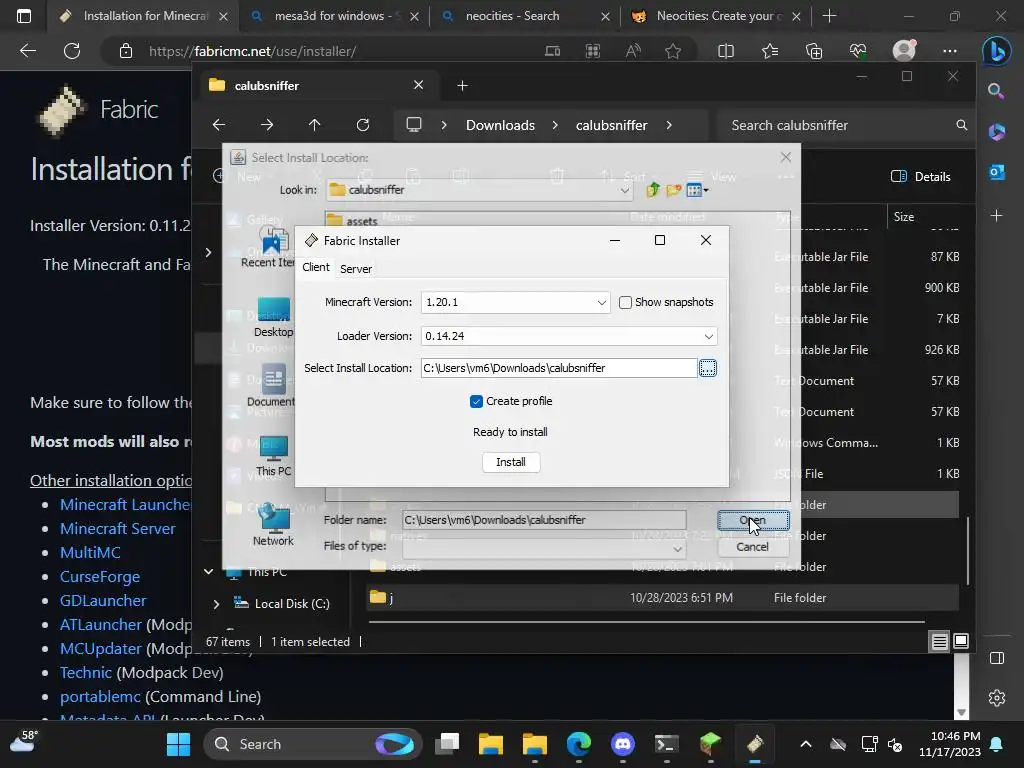
Task: Click Cancel in the Select Install Location dialog
Action: tap(753, 547)
